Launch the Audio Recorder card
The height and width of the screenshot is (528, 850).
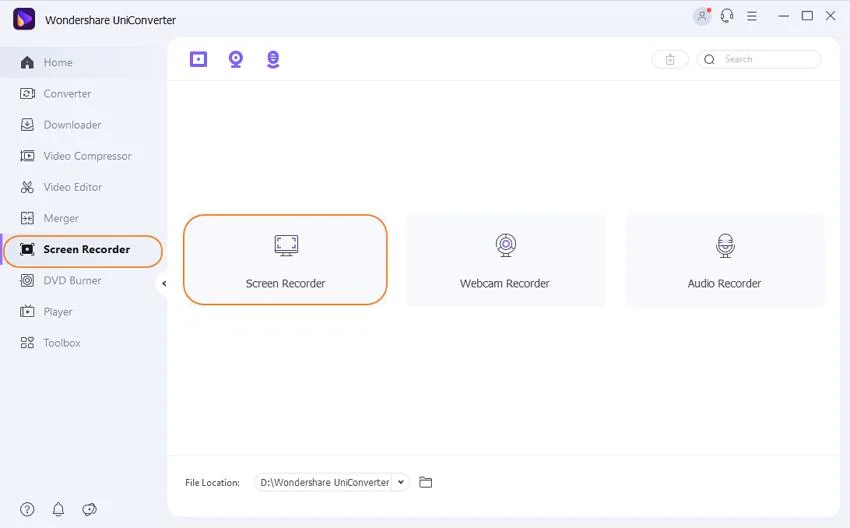click(725, 260)
